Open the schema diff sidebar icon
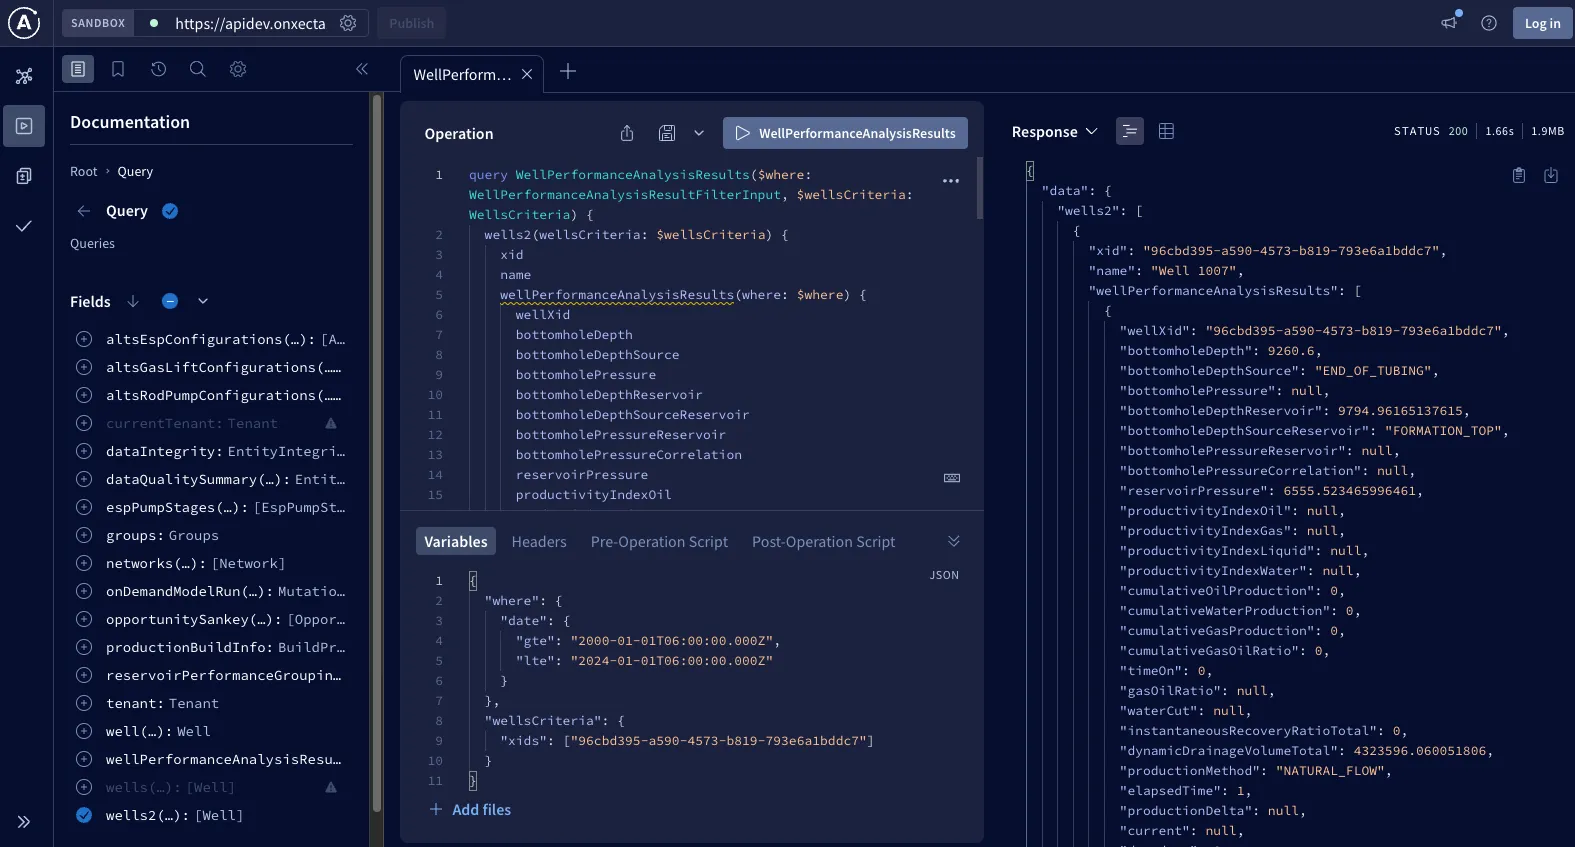Image resolution: width=1575 pixels, height=847 pixels. pyautogui.click(x=24, y=176)
